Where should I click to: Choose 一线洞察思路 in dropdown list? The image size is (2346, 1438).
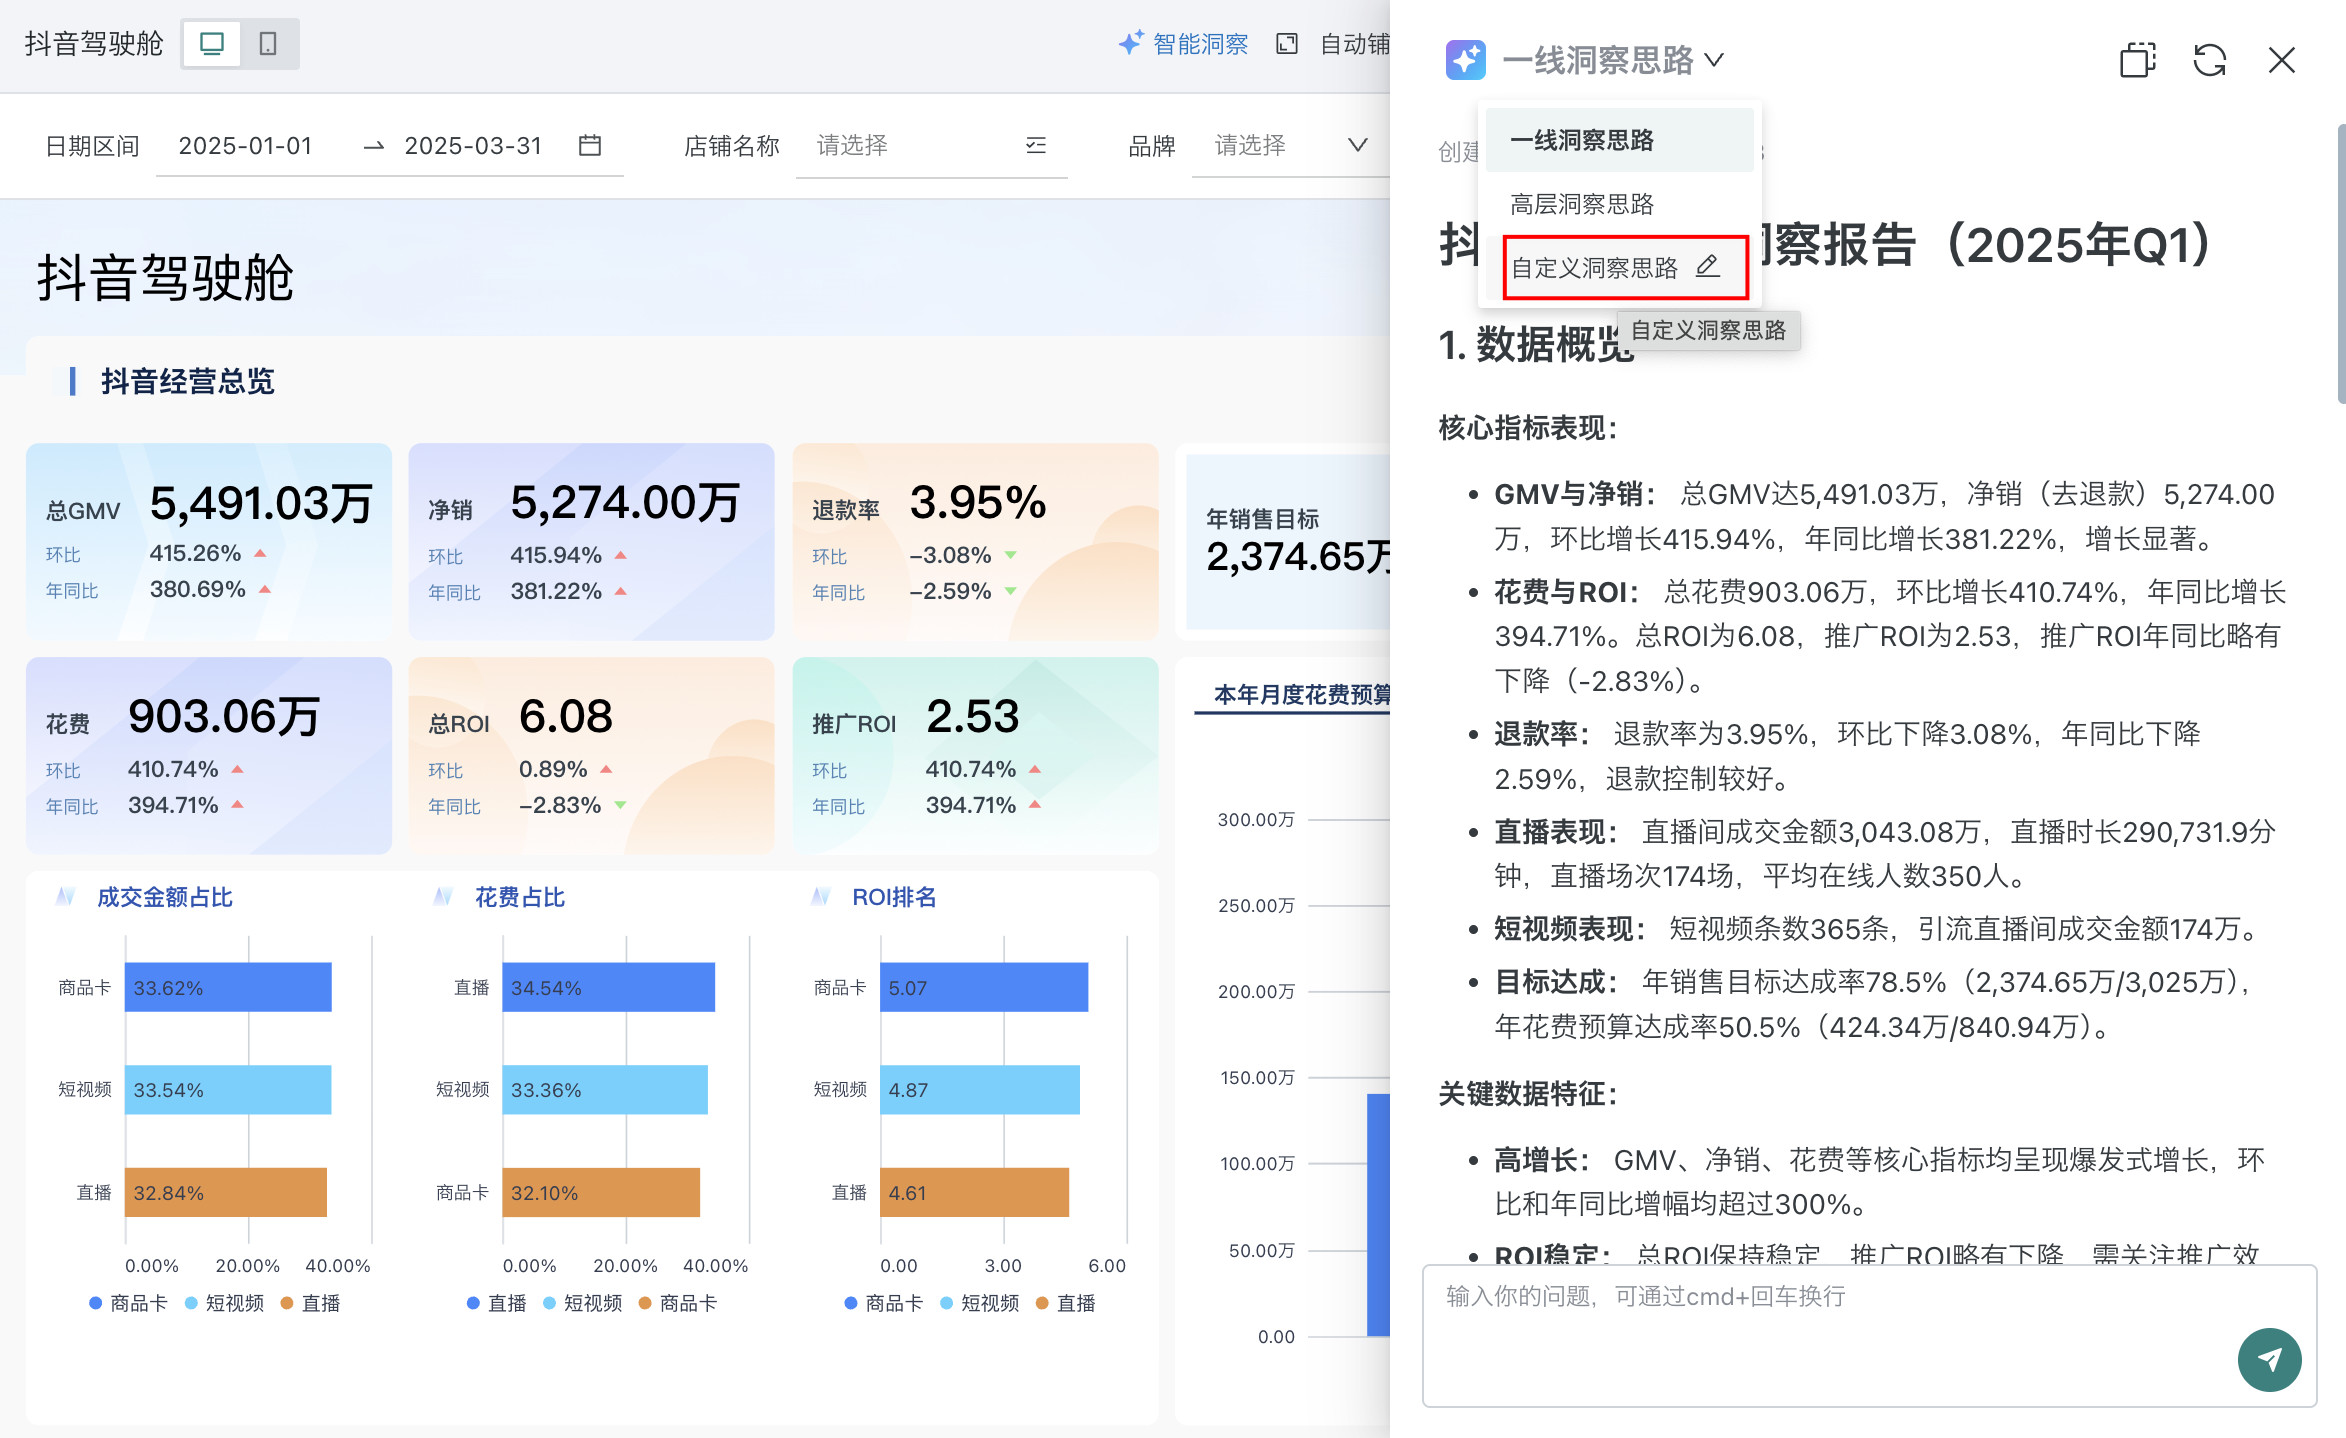(1582, 141)
